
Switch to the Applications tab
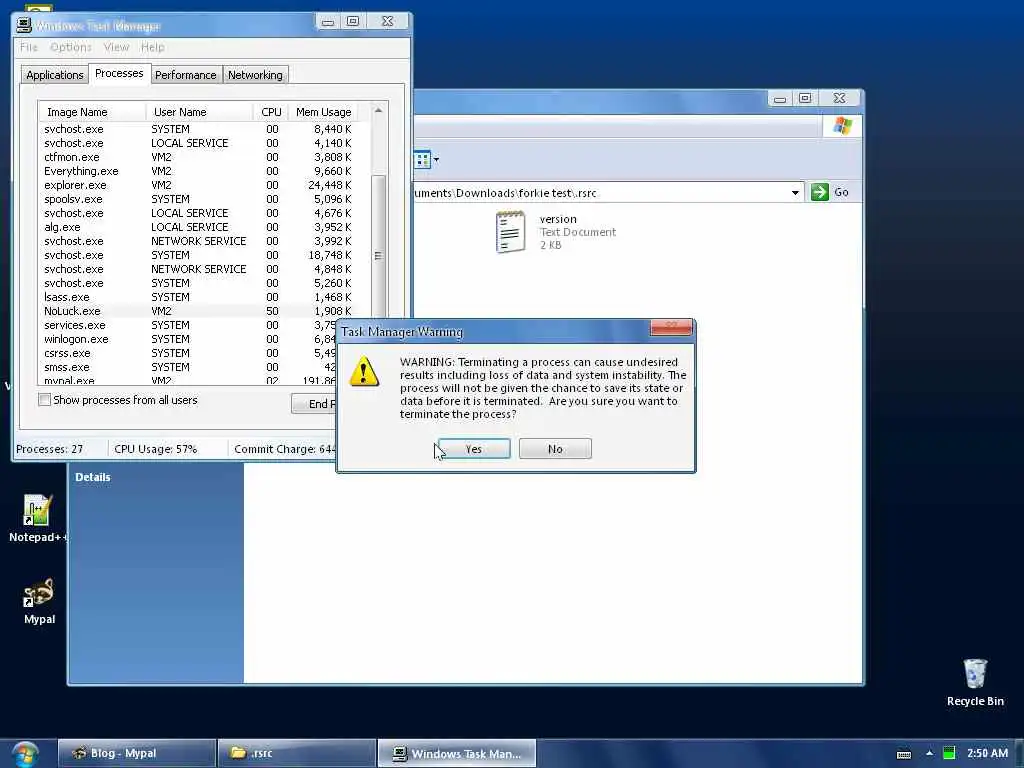(x=55, y=75)
